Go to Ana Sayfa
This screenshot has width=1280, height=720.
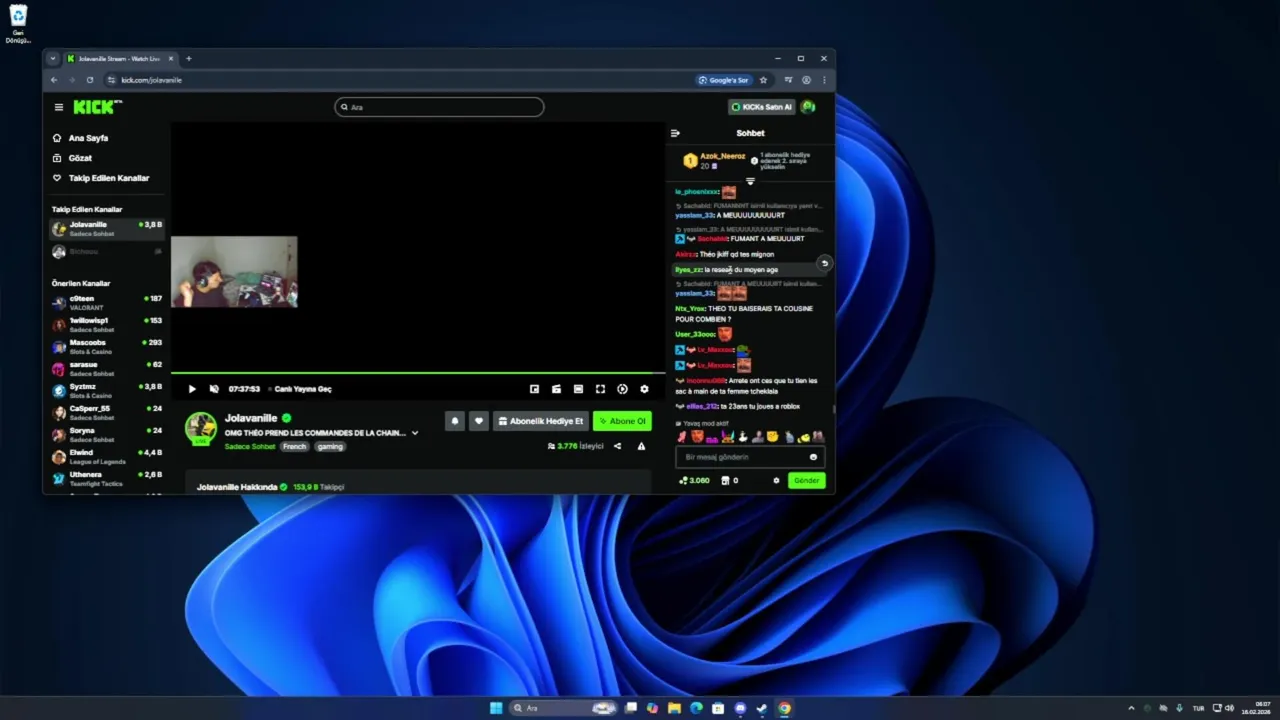[88, 138]
